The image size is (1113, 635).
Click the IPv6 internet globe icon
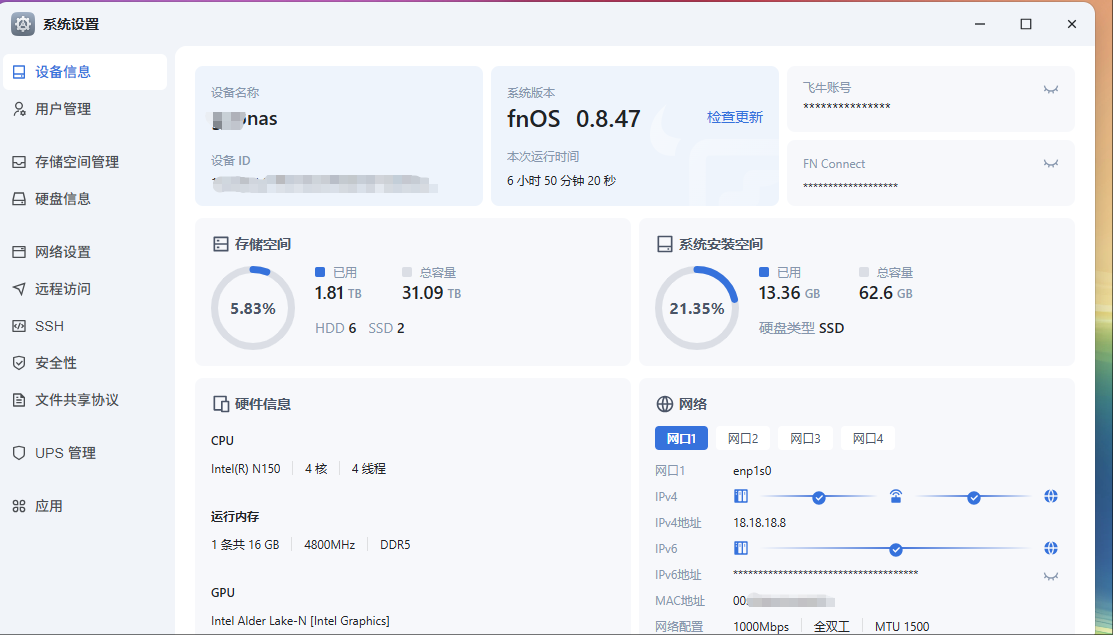click(x=1051, y=548)
